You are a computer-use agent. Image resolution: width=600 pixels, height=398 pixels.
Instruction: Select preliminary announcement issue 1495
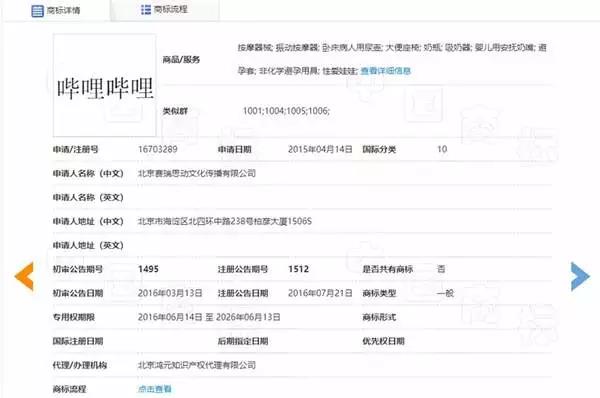[x=148, y=269]
